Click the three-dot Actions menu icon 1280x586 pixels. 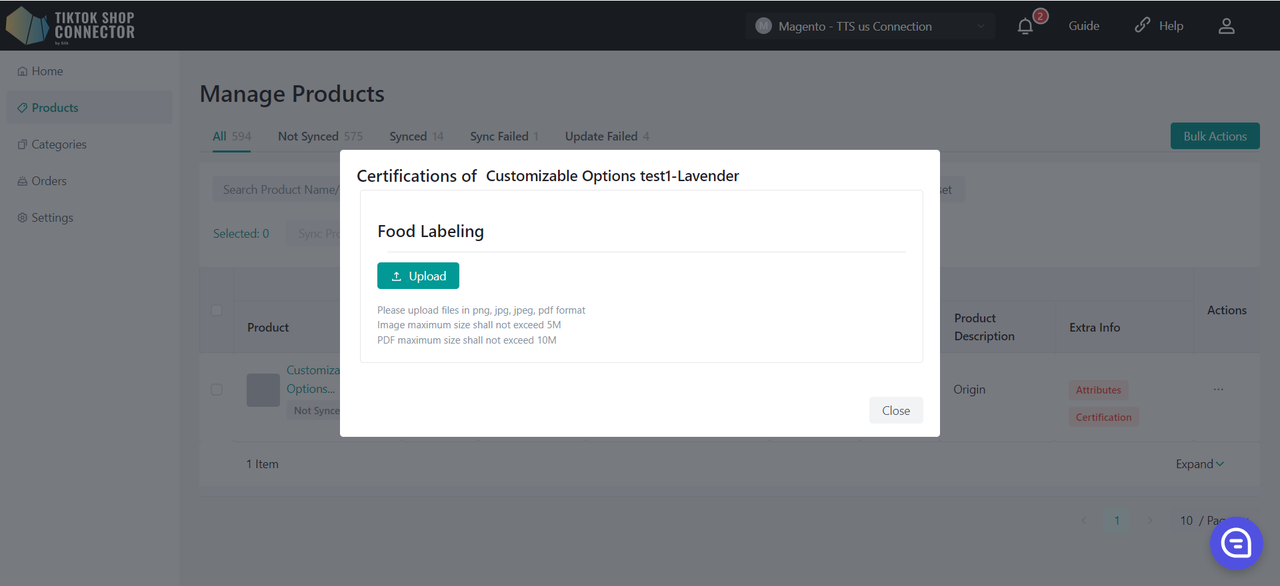pyautogui.click(x=1218, y=390)
